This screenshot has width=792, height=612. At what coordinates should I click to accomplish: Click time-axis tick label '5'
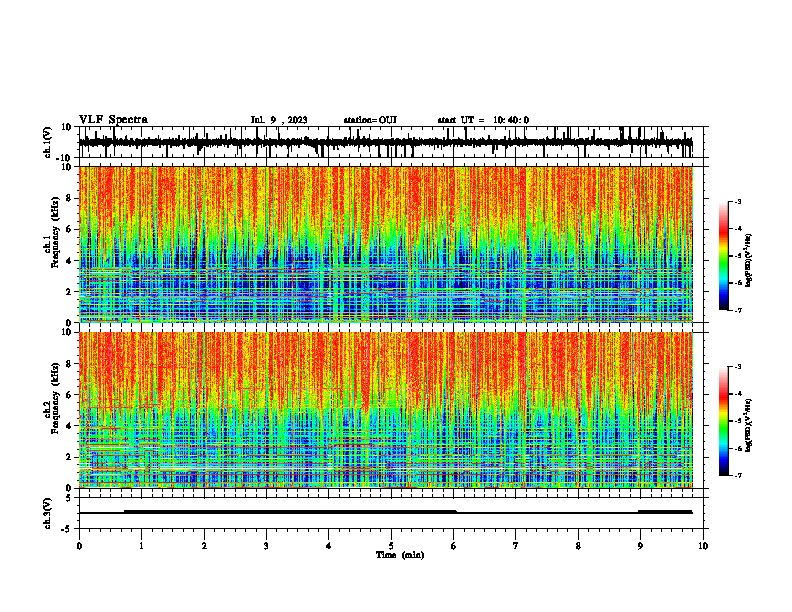click(x=391, y=546)
